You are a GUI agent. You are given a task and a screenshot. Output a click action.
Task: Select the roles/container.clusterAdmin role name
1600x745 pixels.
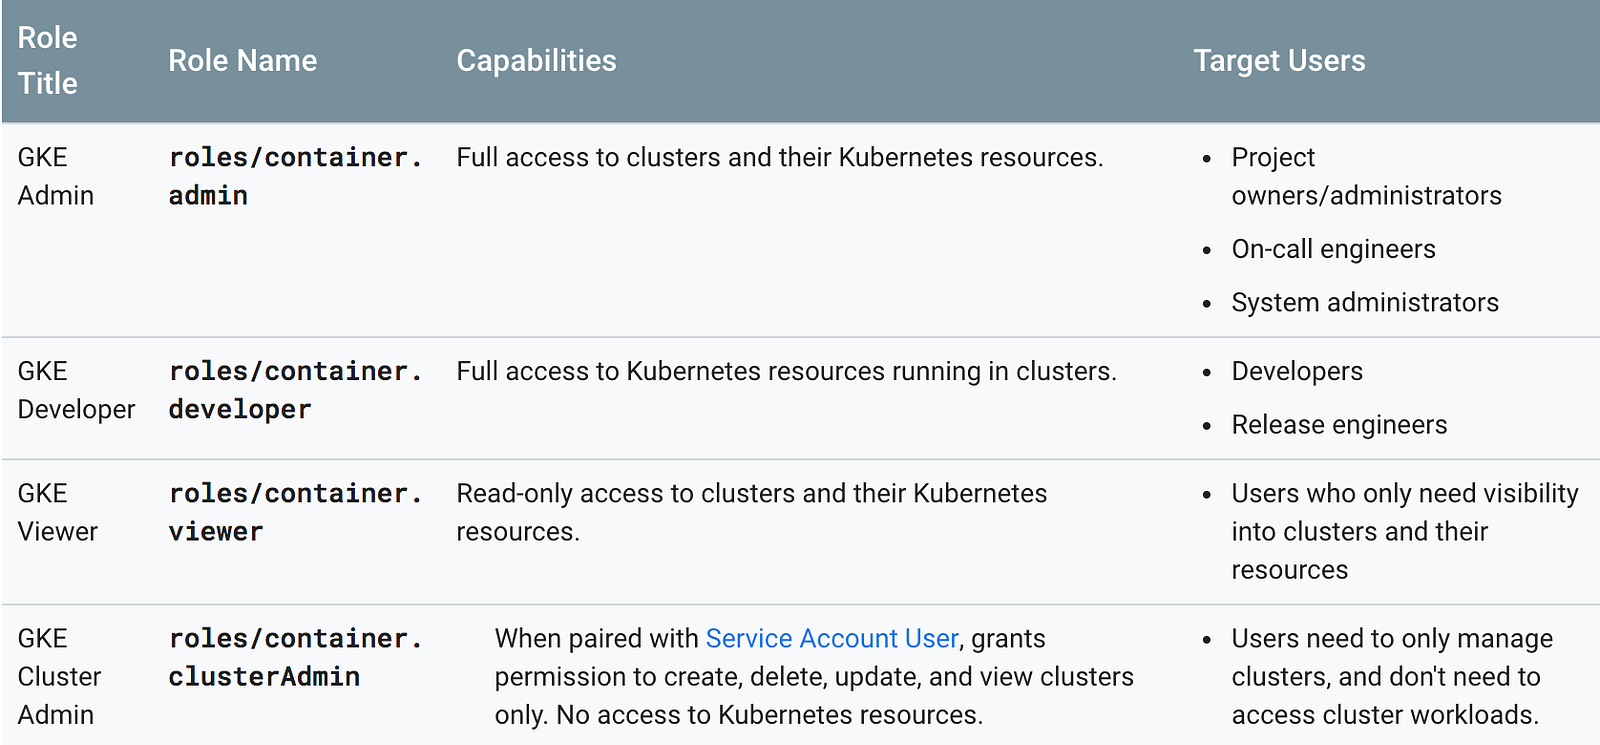[295, 657]
